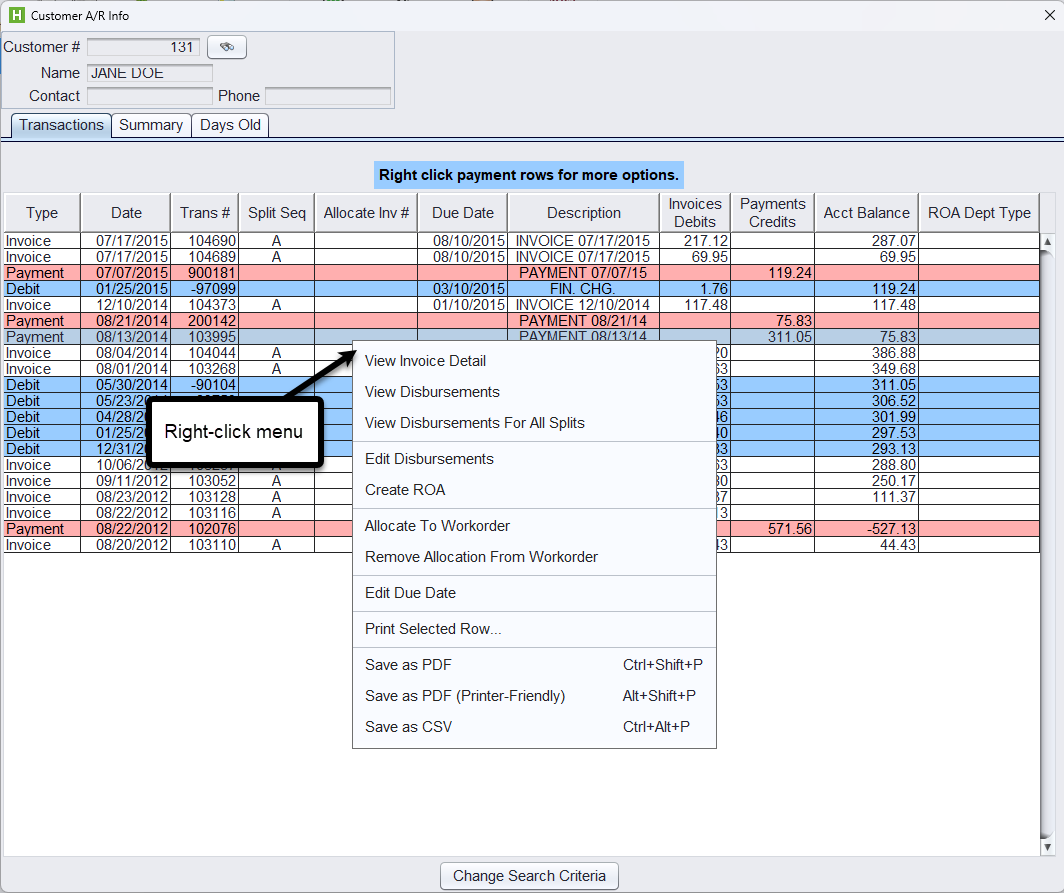Switch to the Summary tab
1064x893 pixels.
click(x=151, y=125)
